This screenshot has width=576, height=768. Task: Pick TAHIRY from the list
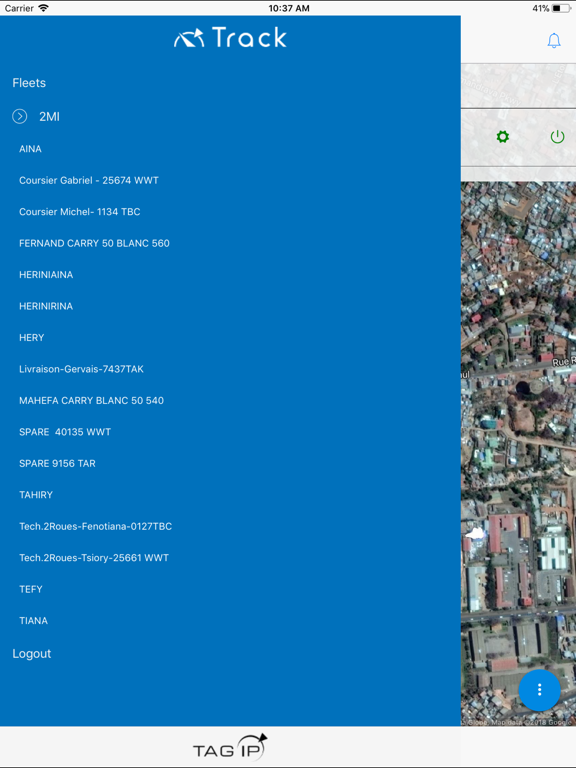click(x=36, y=495)
